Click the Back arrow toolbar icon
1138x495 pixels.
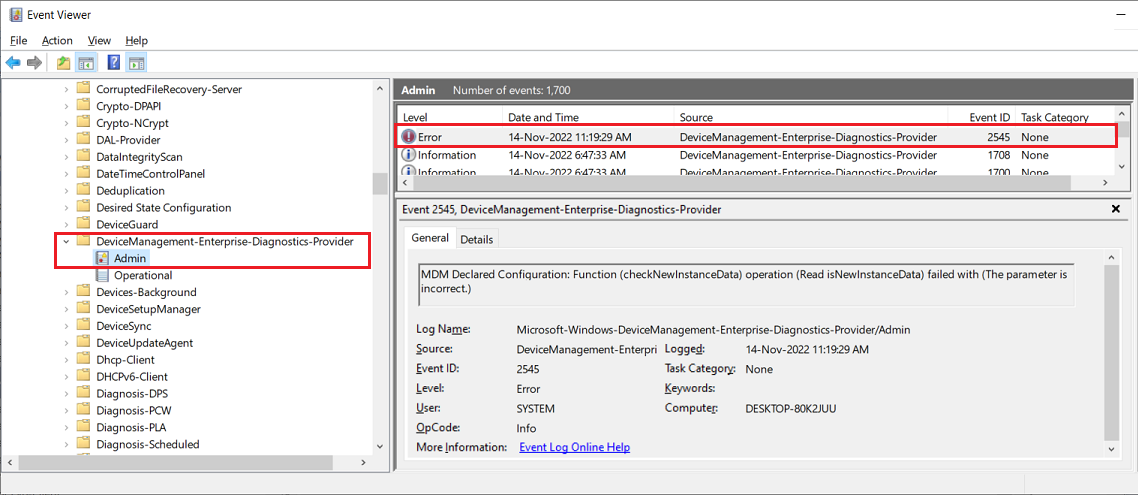tap(13, 63)
